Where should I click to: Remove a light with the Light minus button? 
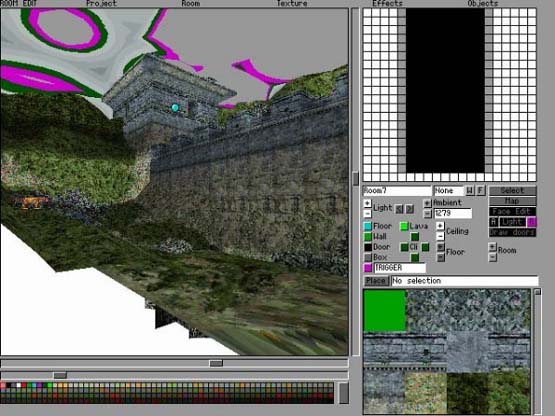coord(367,213)
